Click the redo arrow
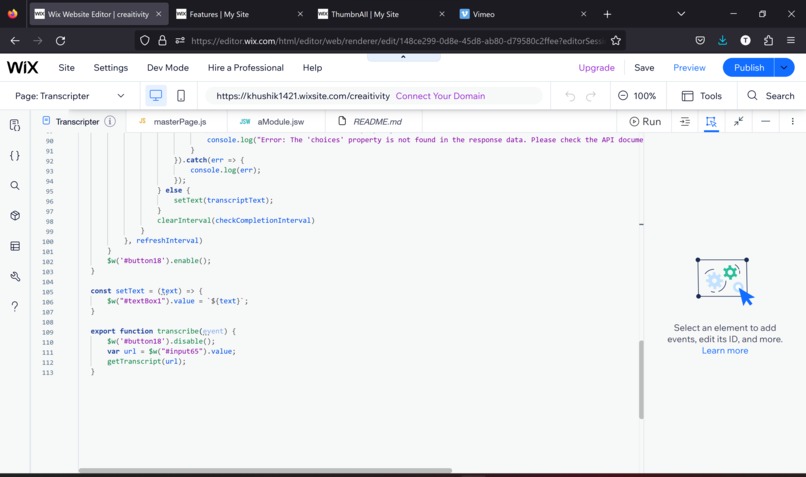This screenshot has width=806, height=477. tap(591, 96)
